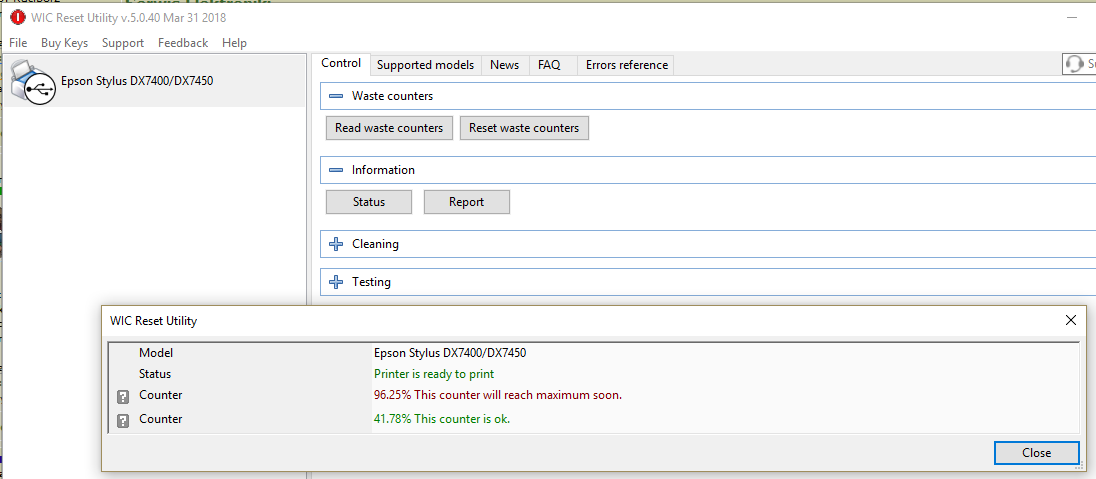Open the Support menu

(123, 43)
